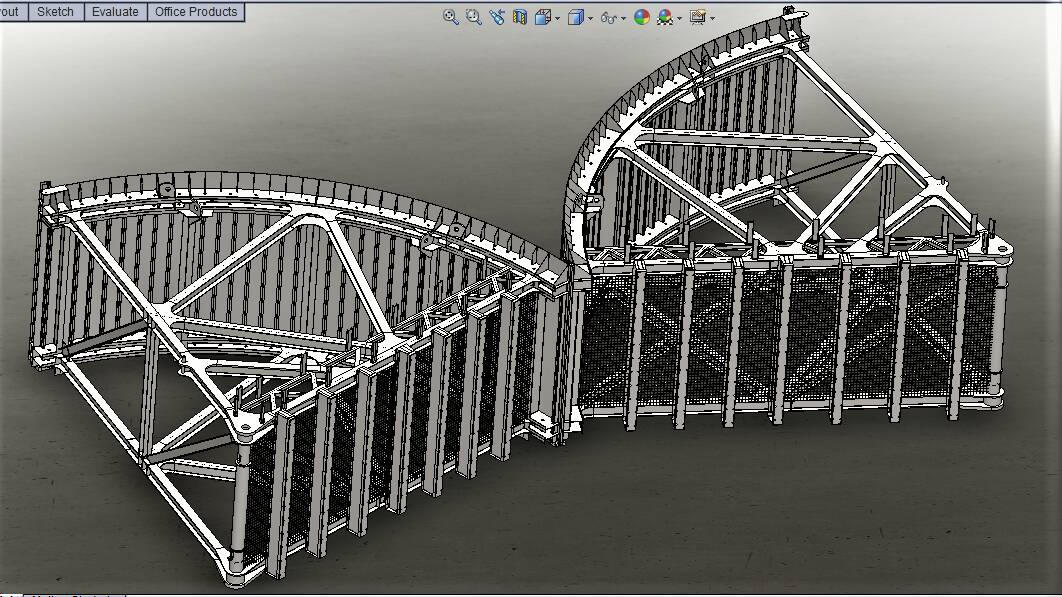Toggle Hide/Show Items glasses icon
The height and width of the screenshot is (597, 1062).
point(608,17)
